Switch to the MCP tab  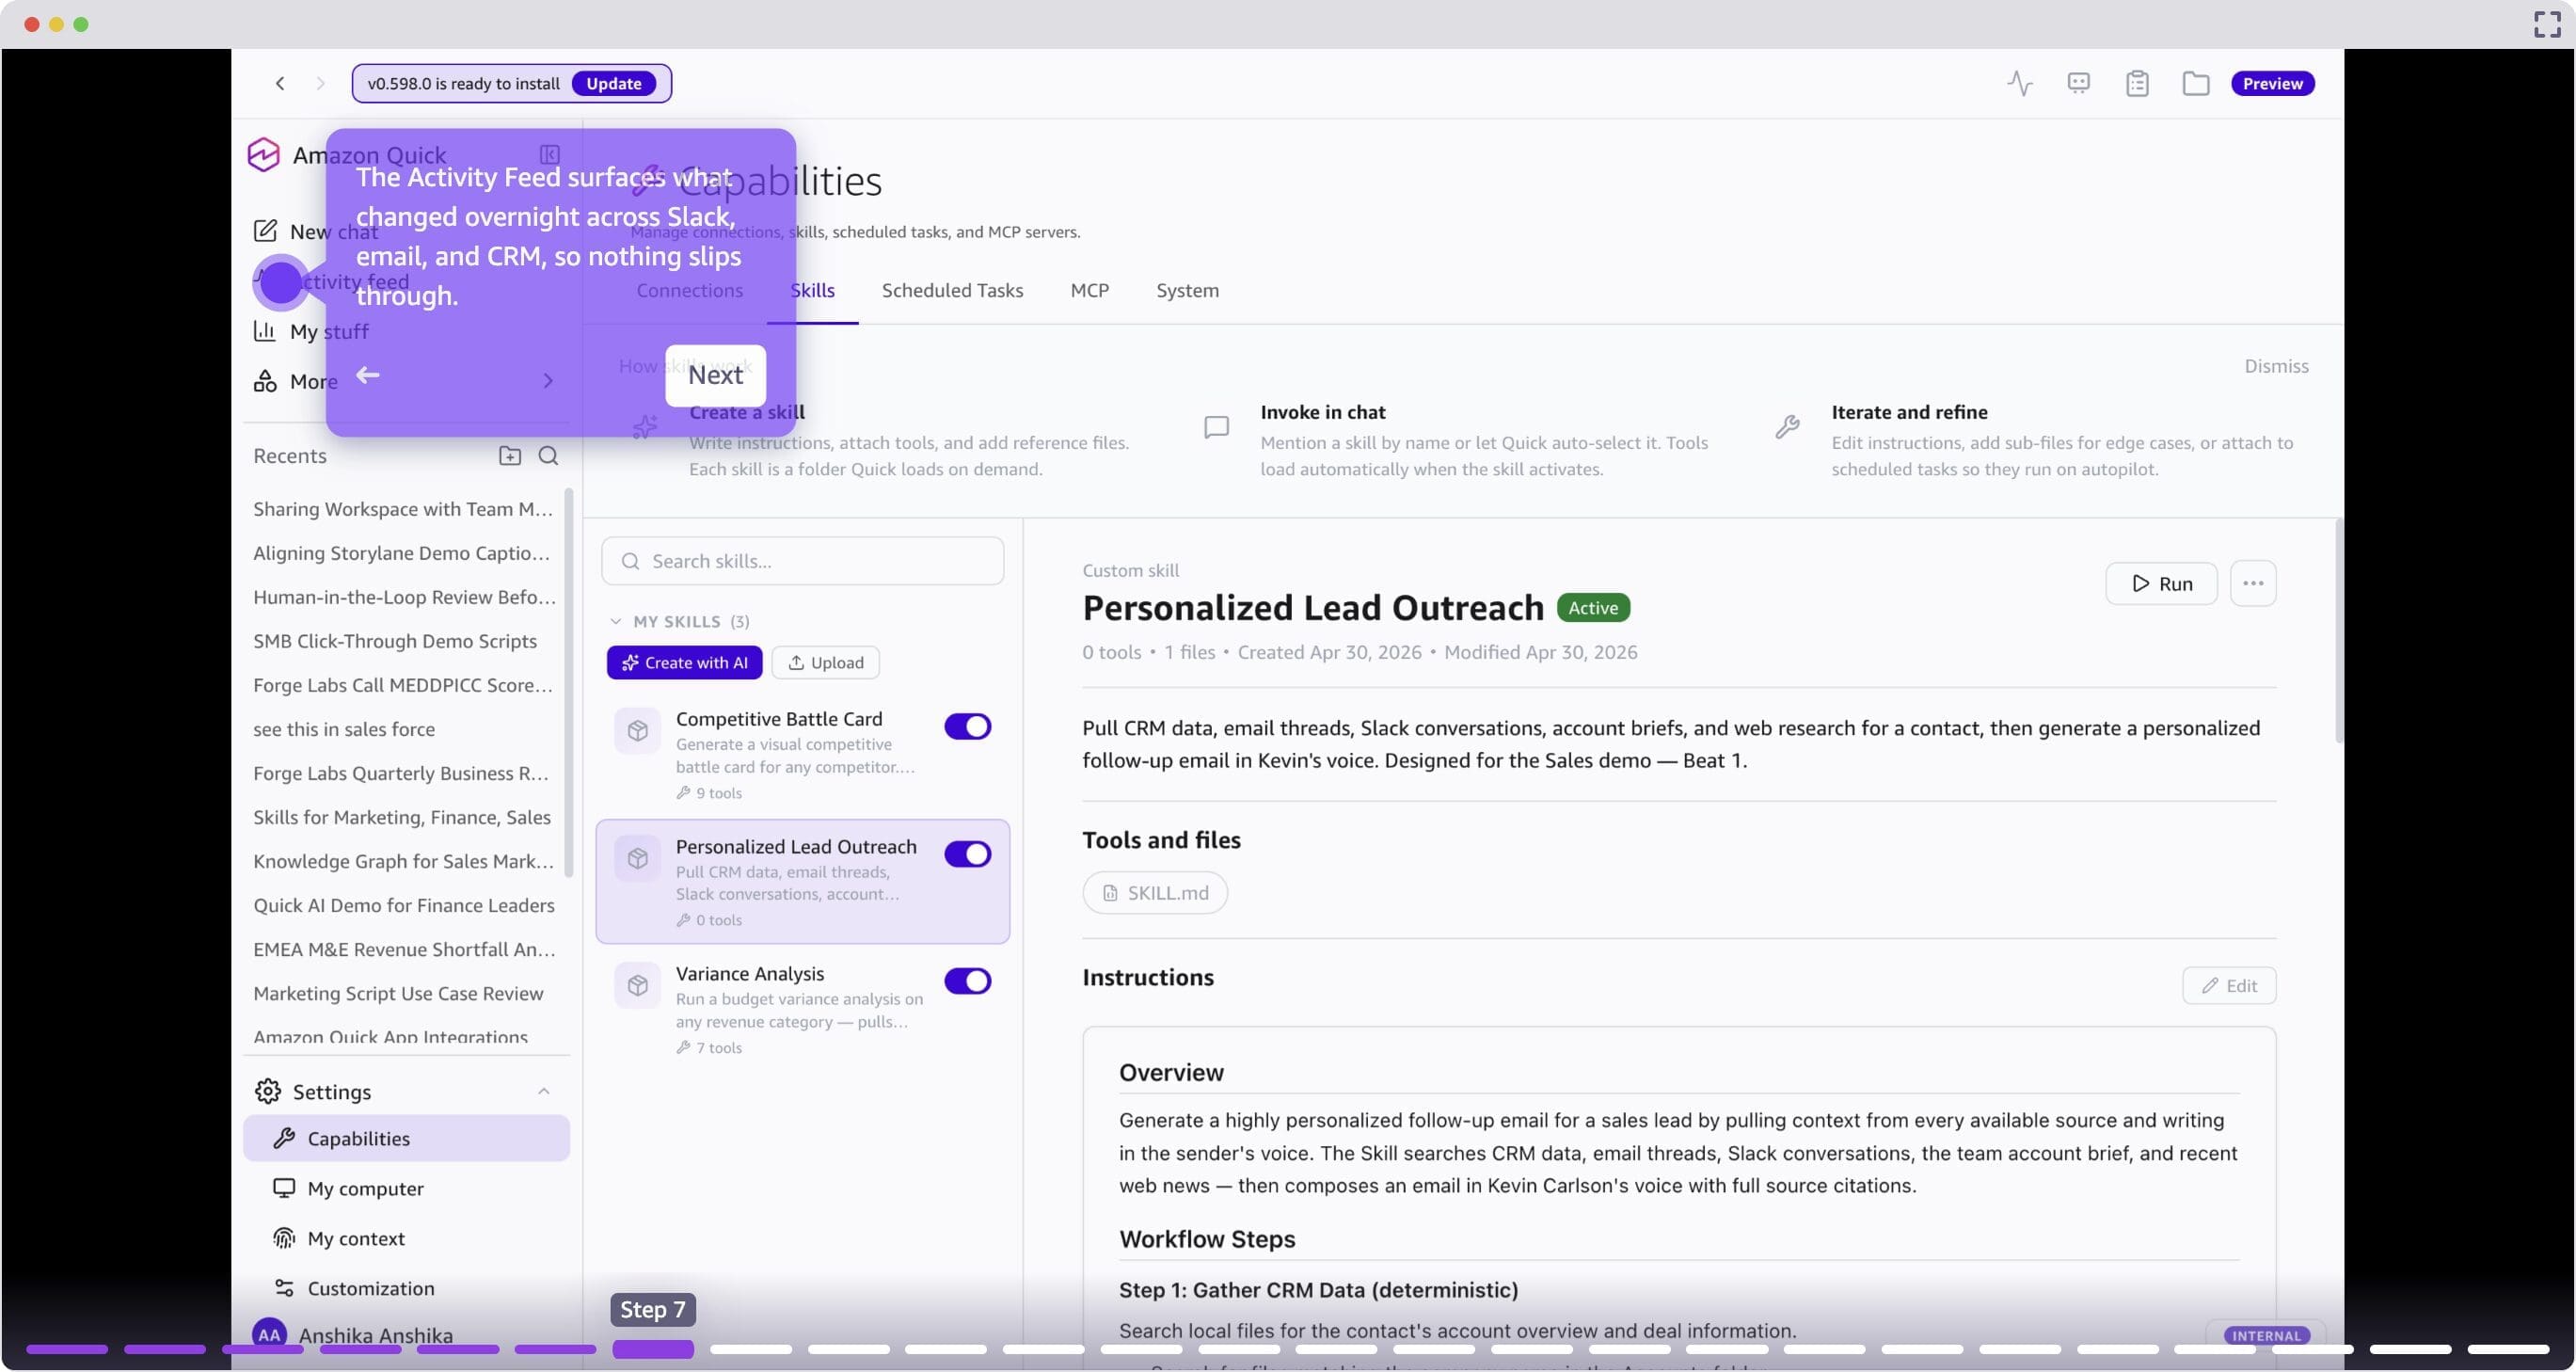click(1089, 290)
